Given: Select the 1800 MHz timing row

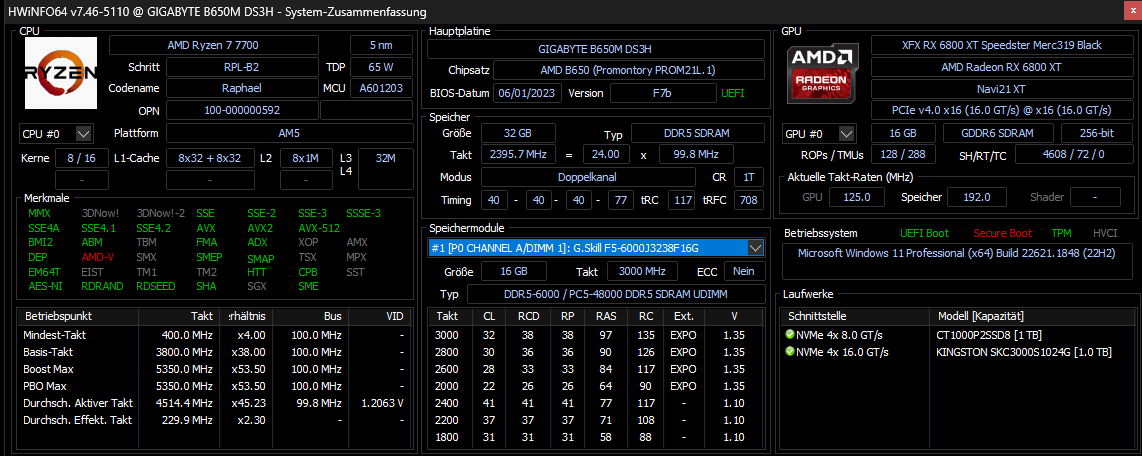Looking at the screenshot, I should tap(596, 437).
